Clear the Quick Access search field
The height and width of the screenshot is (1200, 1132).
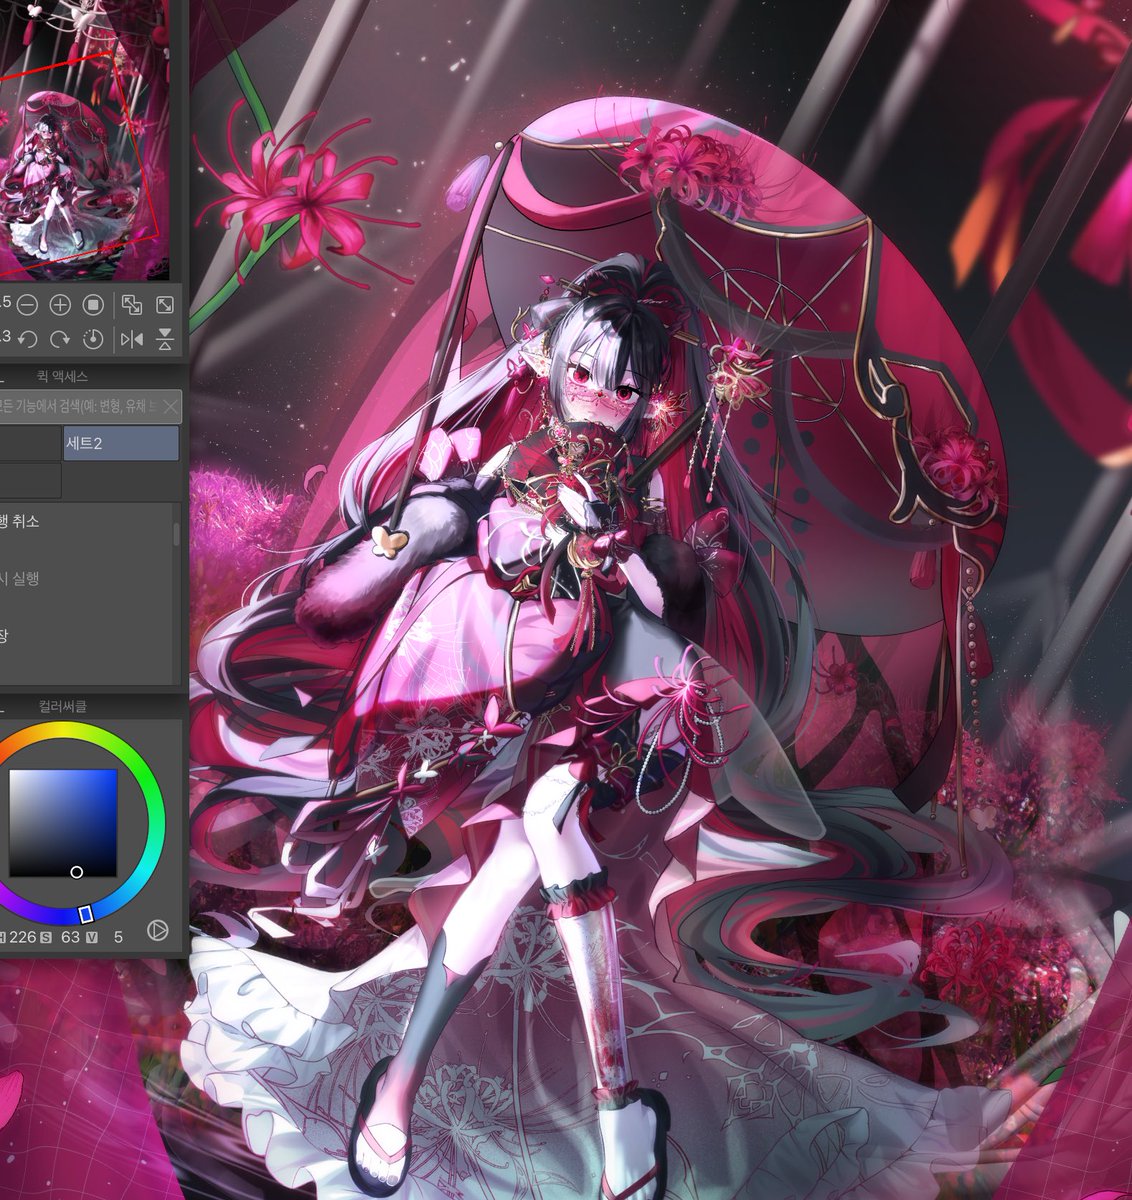170,406
